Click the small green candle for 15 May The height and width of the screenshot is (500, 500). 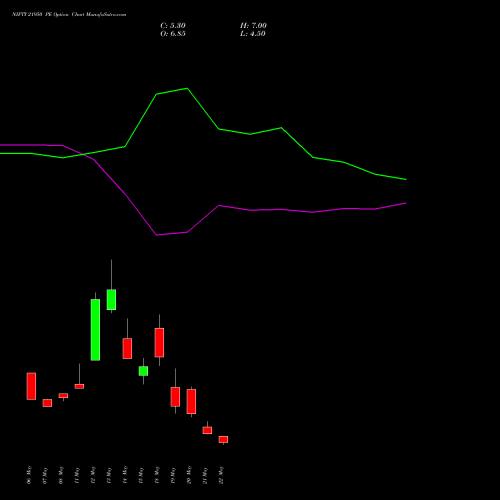pyautogui.click(x=143, y=371)
